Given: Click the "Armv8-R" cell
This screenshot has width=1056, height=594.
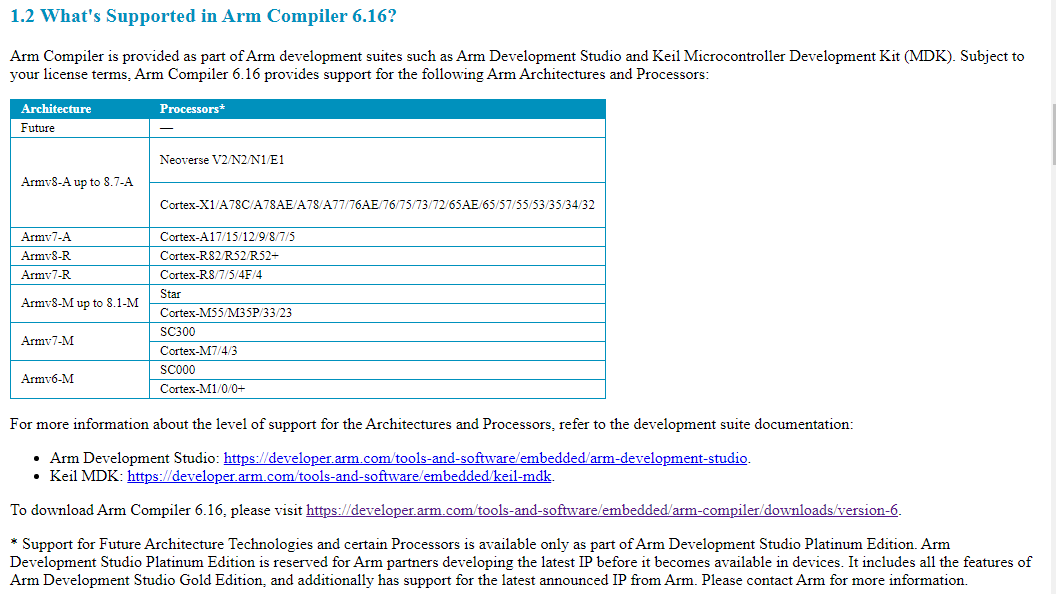Looking at the screenshot, I should point(79,256).
